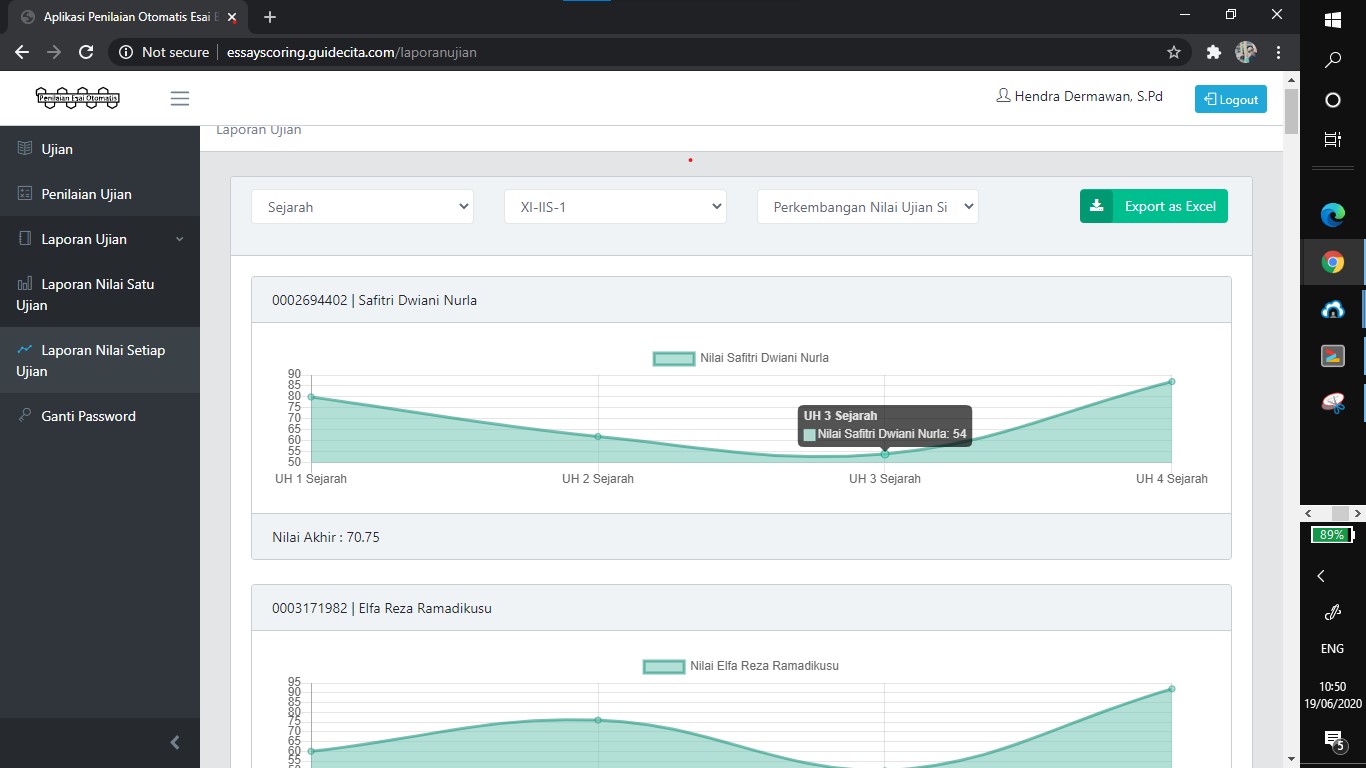This screenshot has width=1366, height=768.
Task: Open Chrome three-dot menu
Action: (1278, 52)
